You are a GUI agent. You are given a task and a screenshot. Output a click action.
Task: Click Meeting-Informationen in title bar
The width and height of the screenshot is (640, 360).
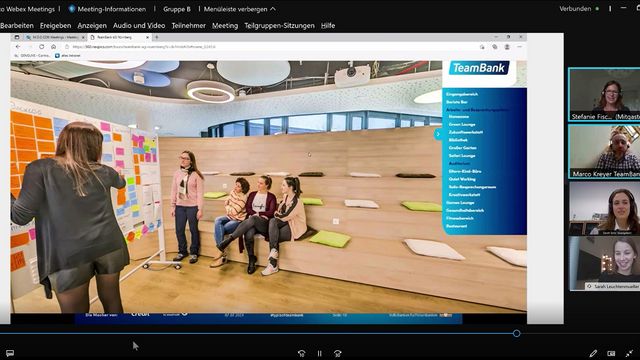click(107, 9)
